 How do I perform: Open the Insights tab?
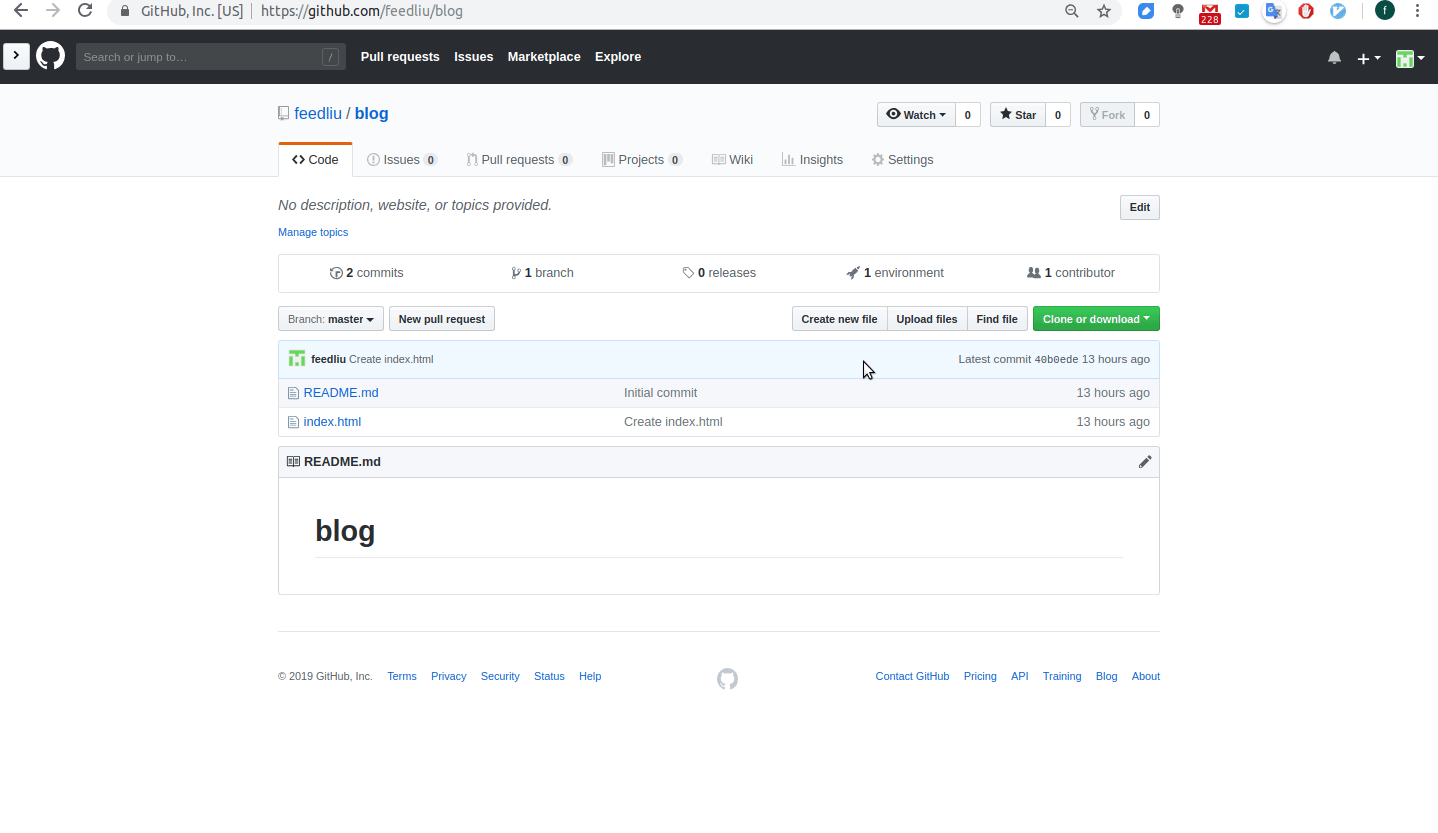(x=812, y=160)
